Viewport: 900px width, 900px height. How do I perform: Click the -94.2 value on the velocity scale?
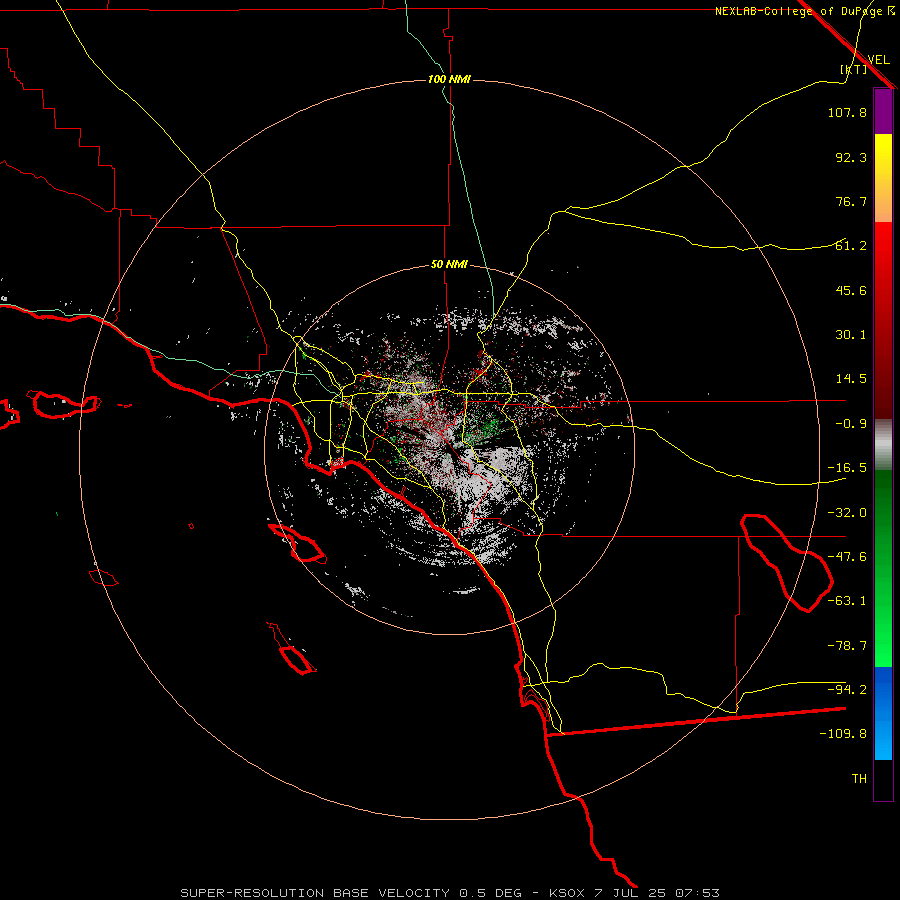[x=847, y=690]
